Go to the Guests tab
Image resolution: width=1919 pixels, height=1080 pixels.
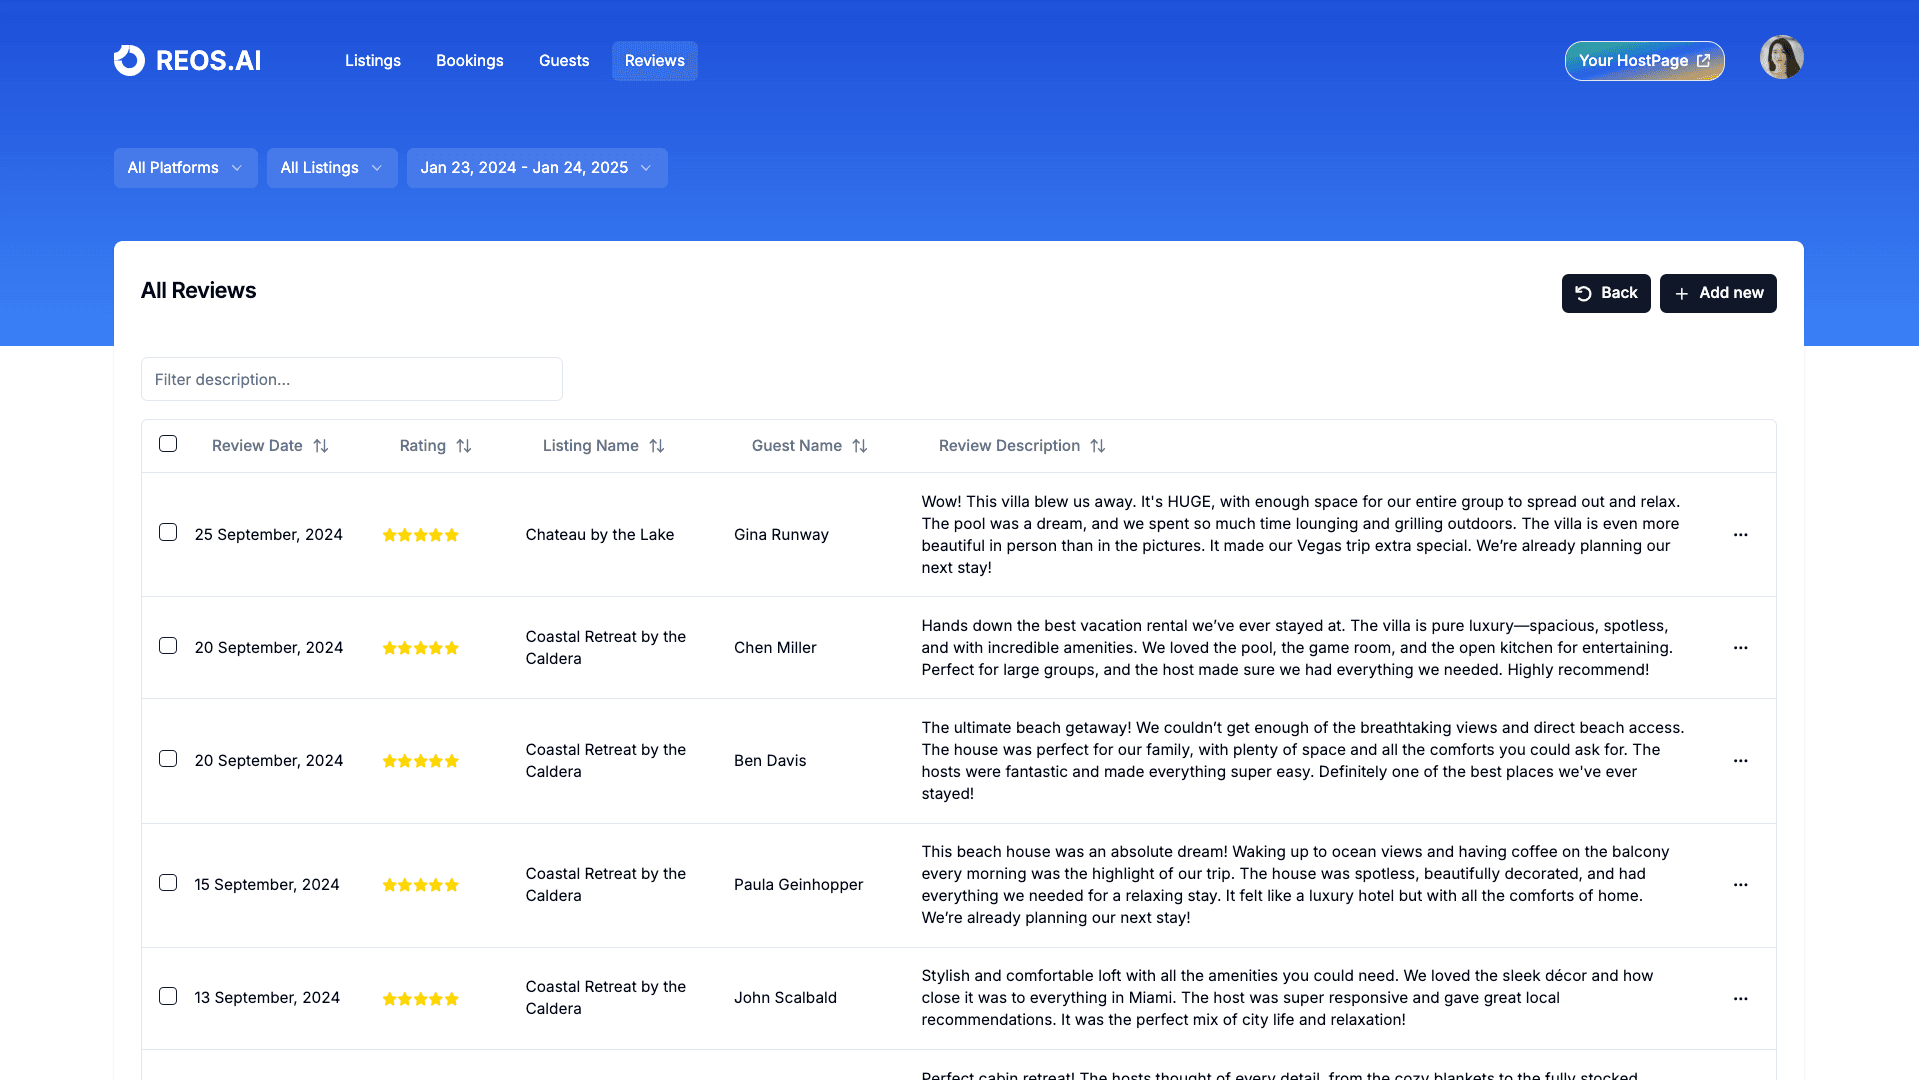564,61
